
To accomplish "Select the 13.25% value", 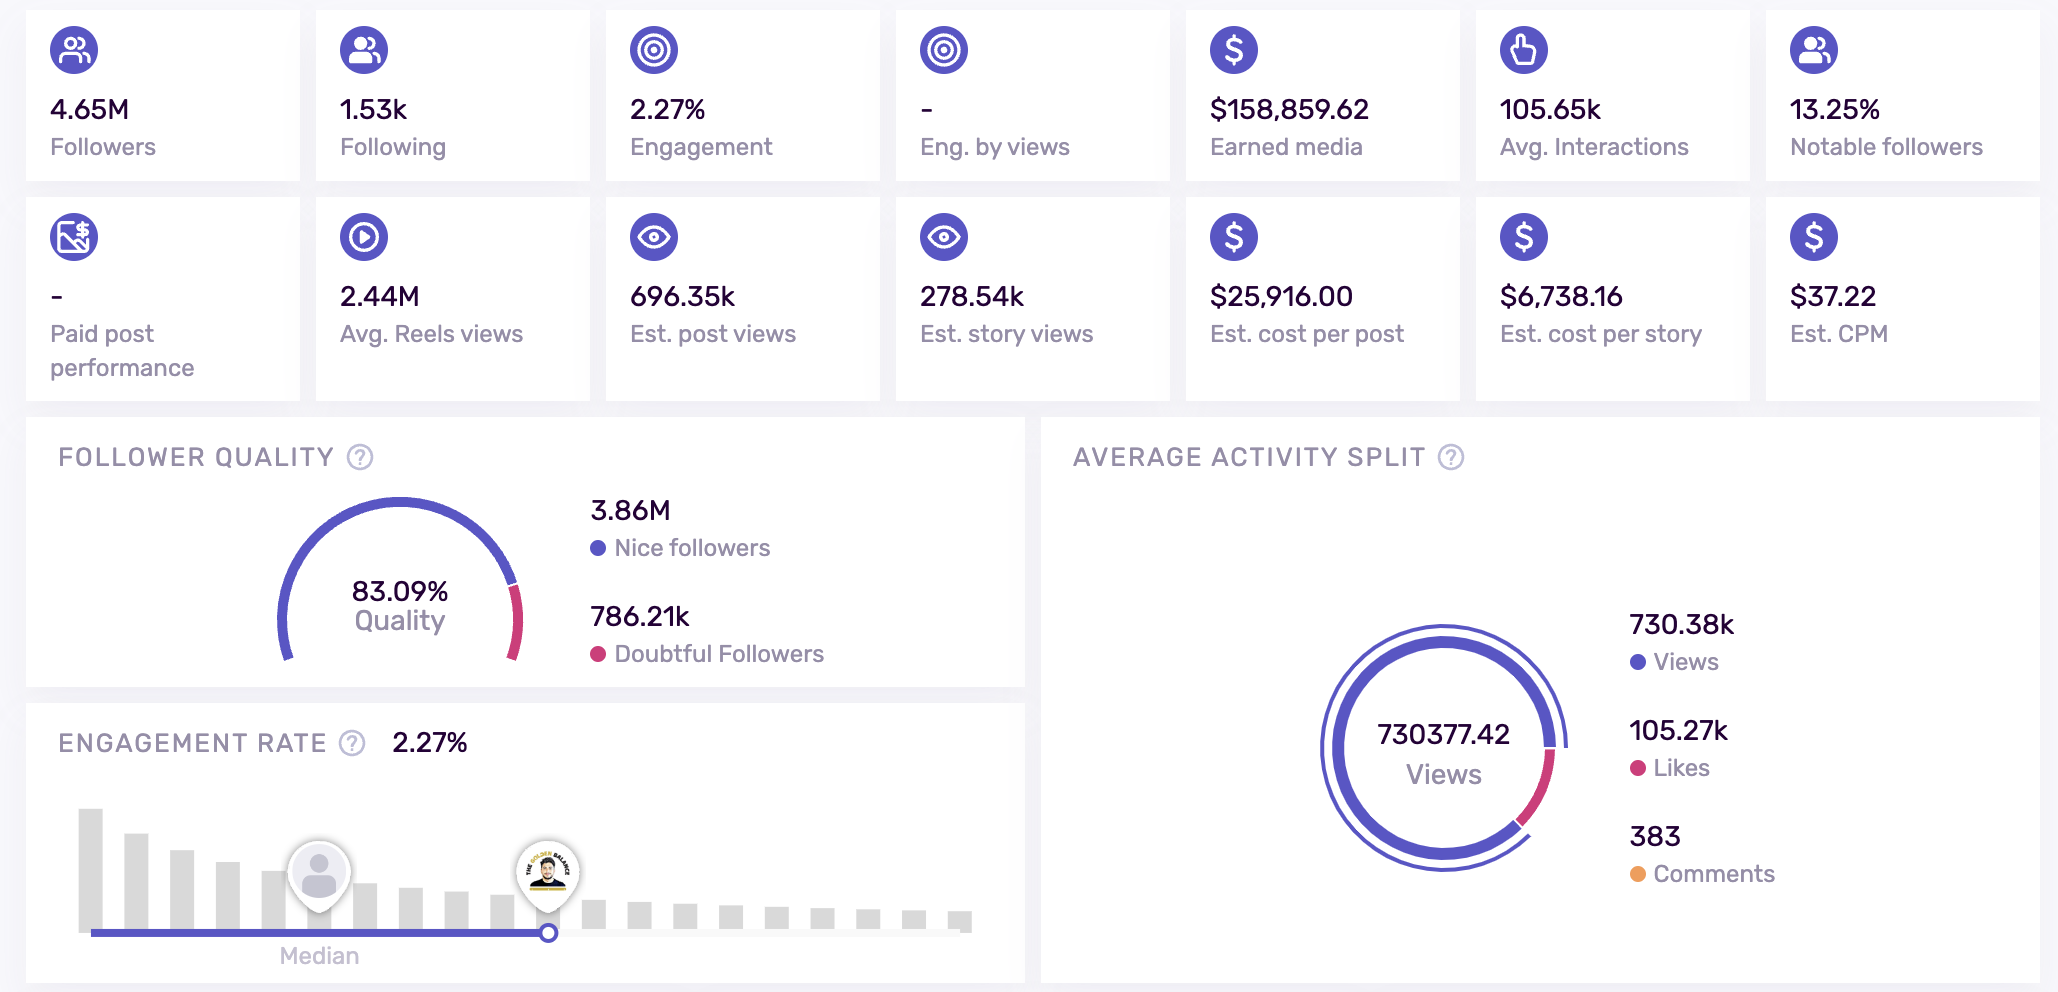I will (x=1835, y=109).
